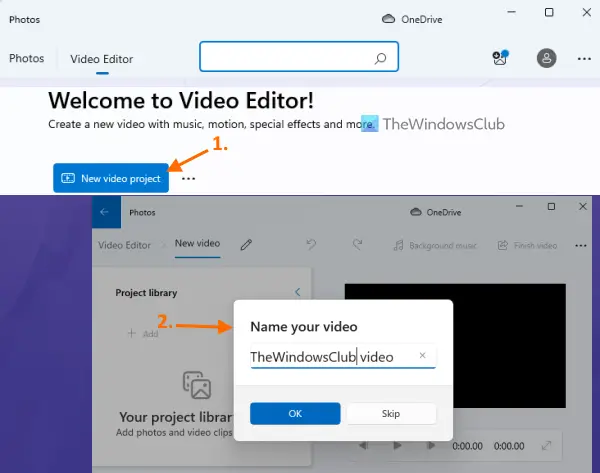Viewport: 600px width, 473px height.
Task: Click the previous frame control
Action: 364,445
